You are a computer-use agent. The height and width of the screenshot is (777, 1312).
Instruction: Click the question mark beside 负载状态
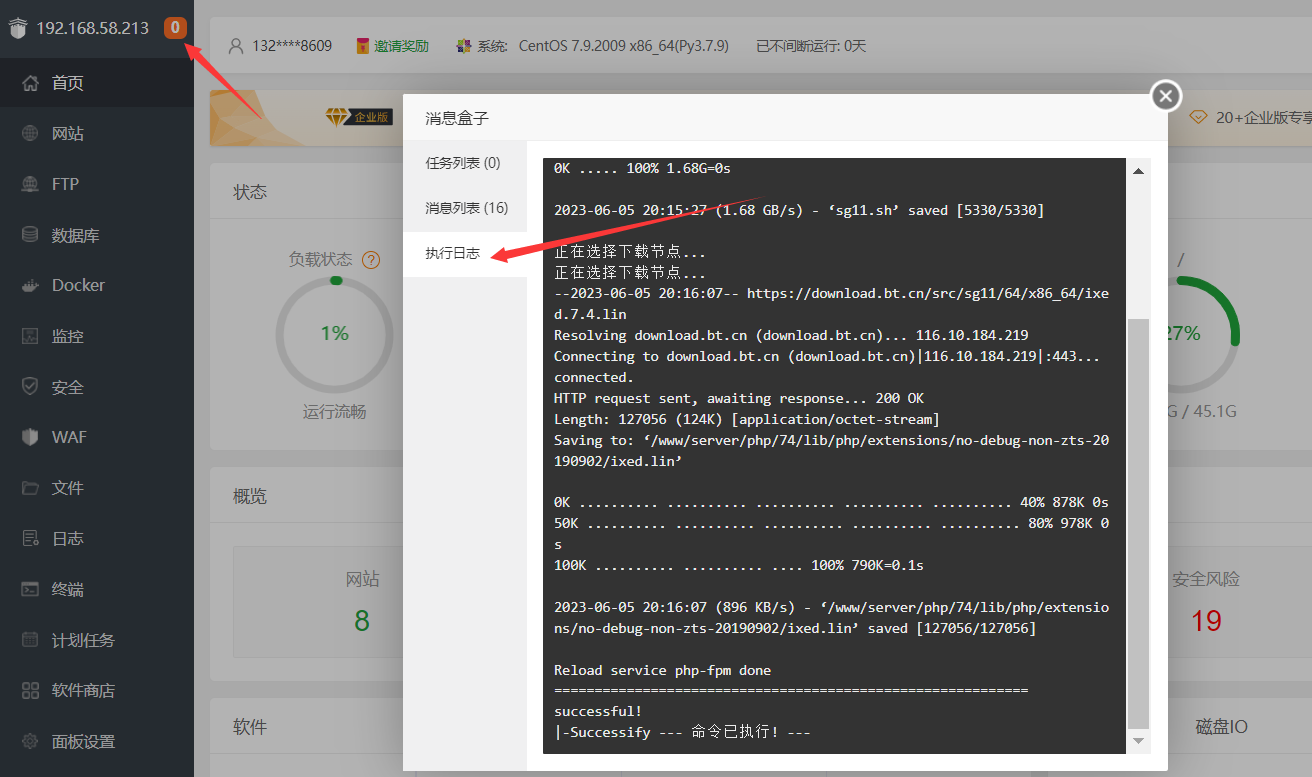click(371, 260)
